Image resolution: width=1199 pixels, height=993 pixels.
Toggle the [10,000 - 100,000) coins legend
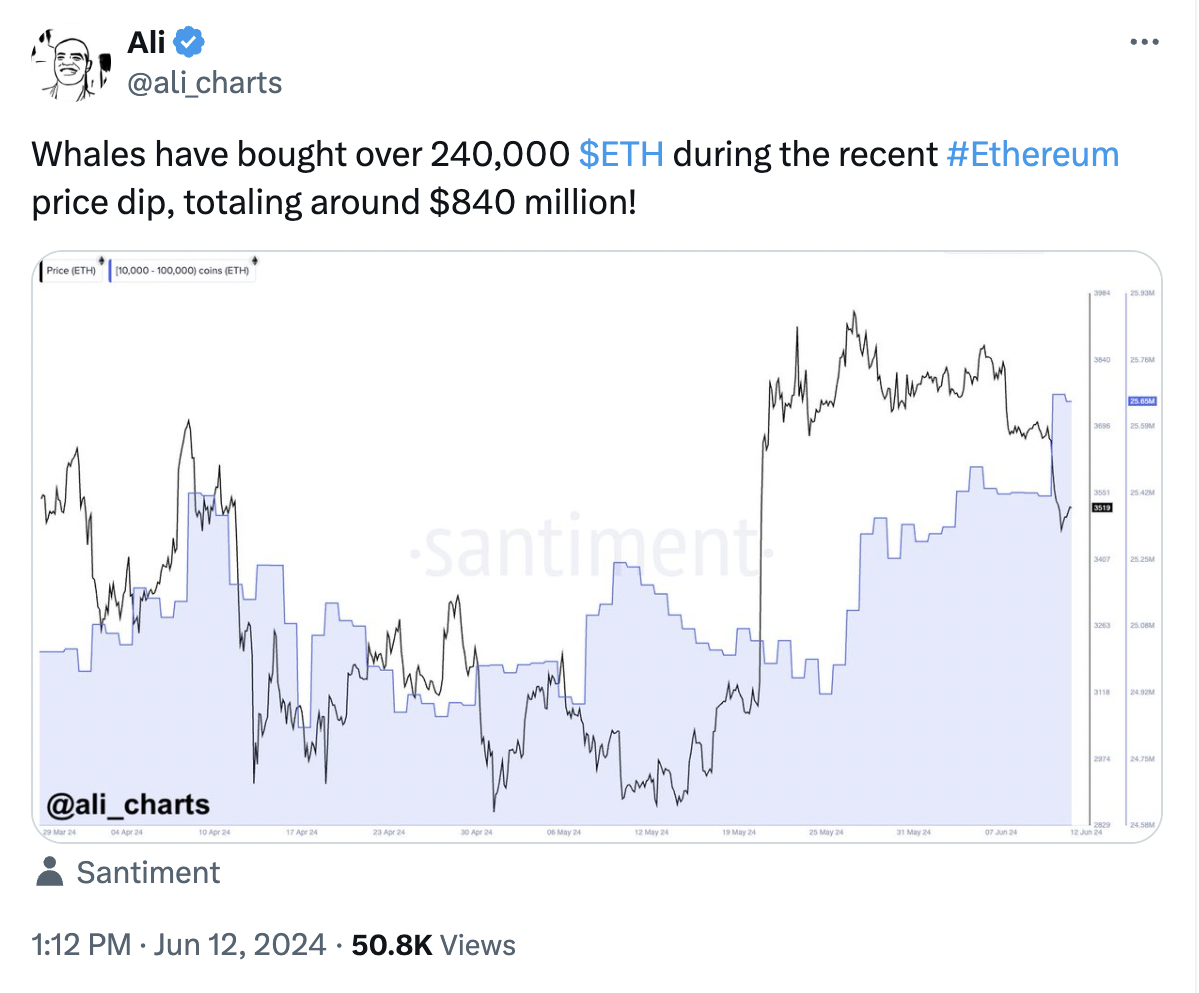coord(182,271)
